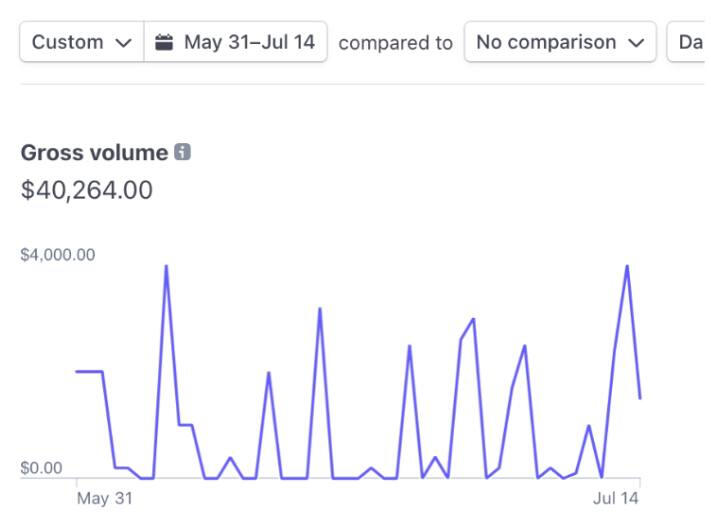Select the $40,264.00 total amount

87,190
